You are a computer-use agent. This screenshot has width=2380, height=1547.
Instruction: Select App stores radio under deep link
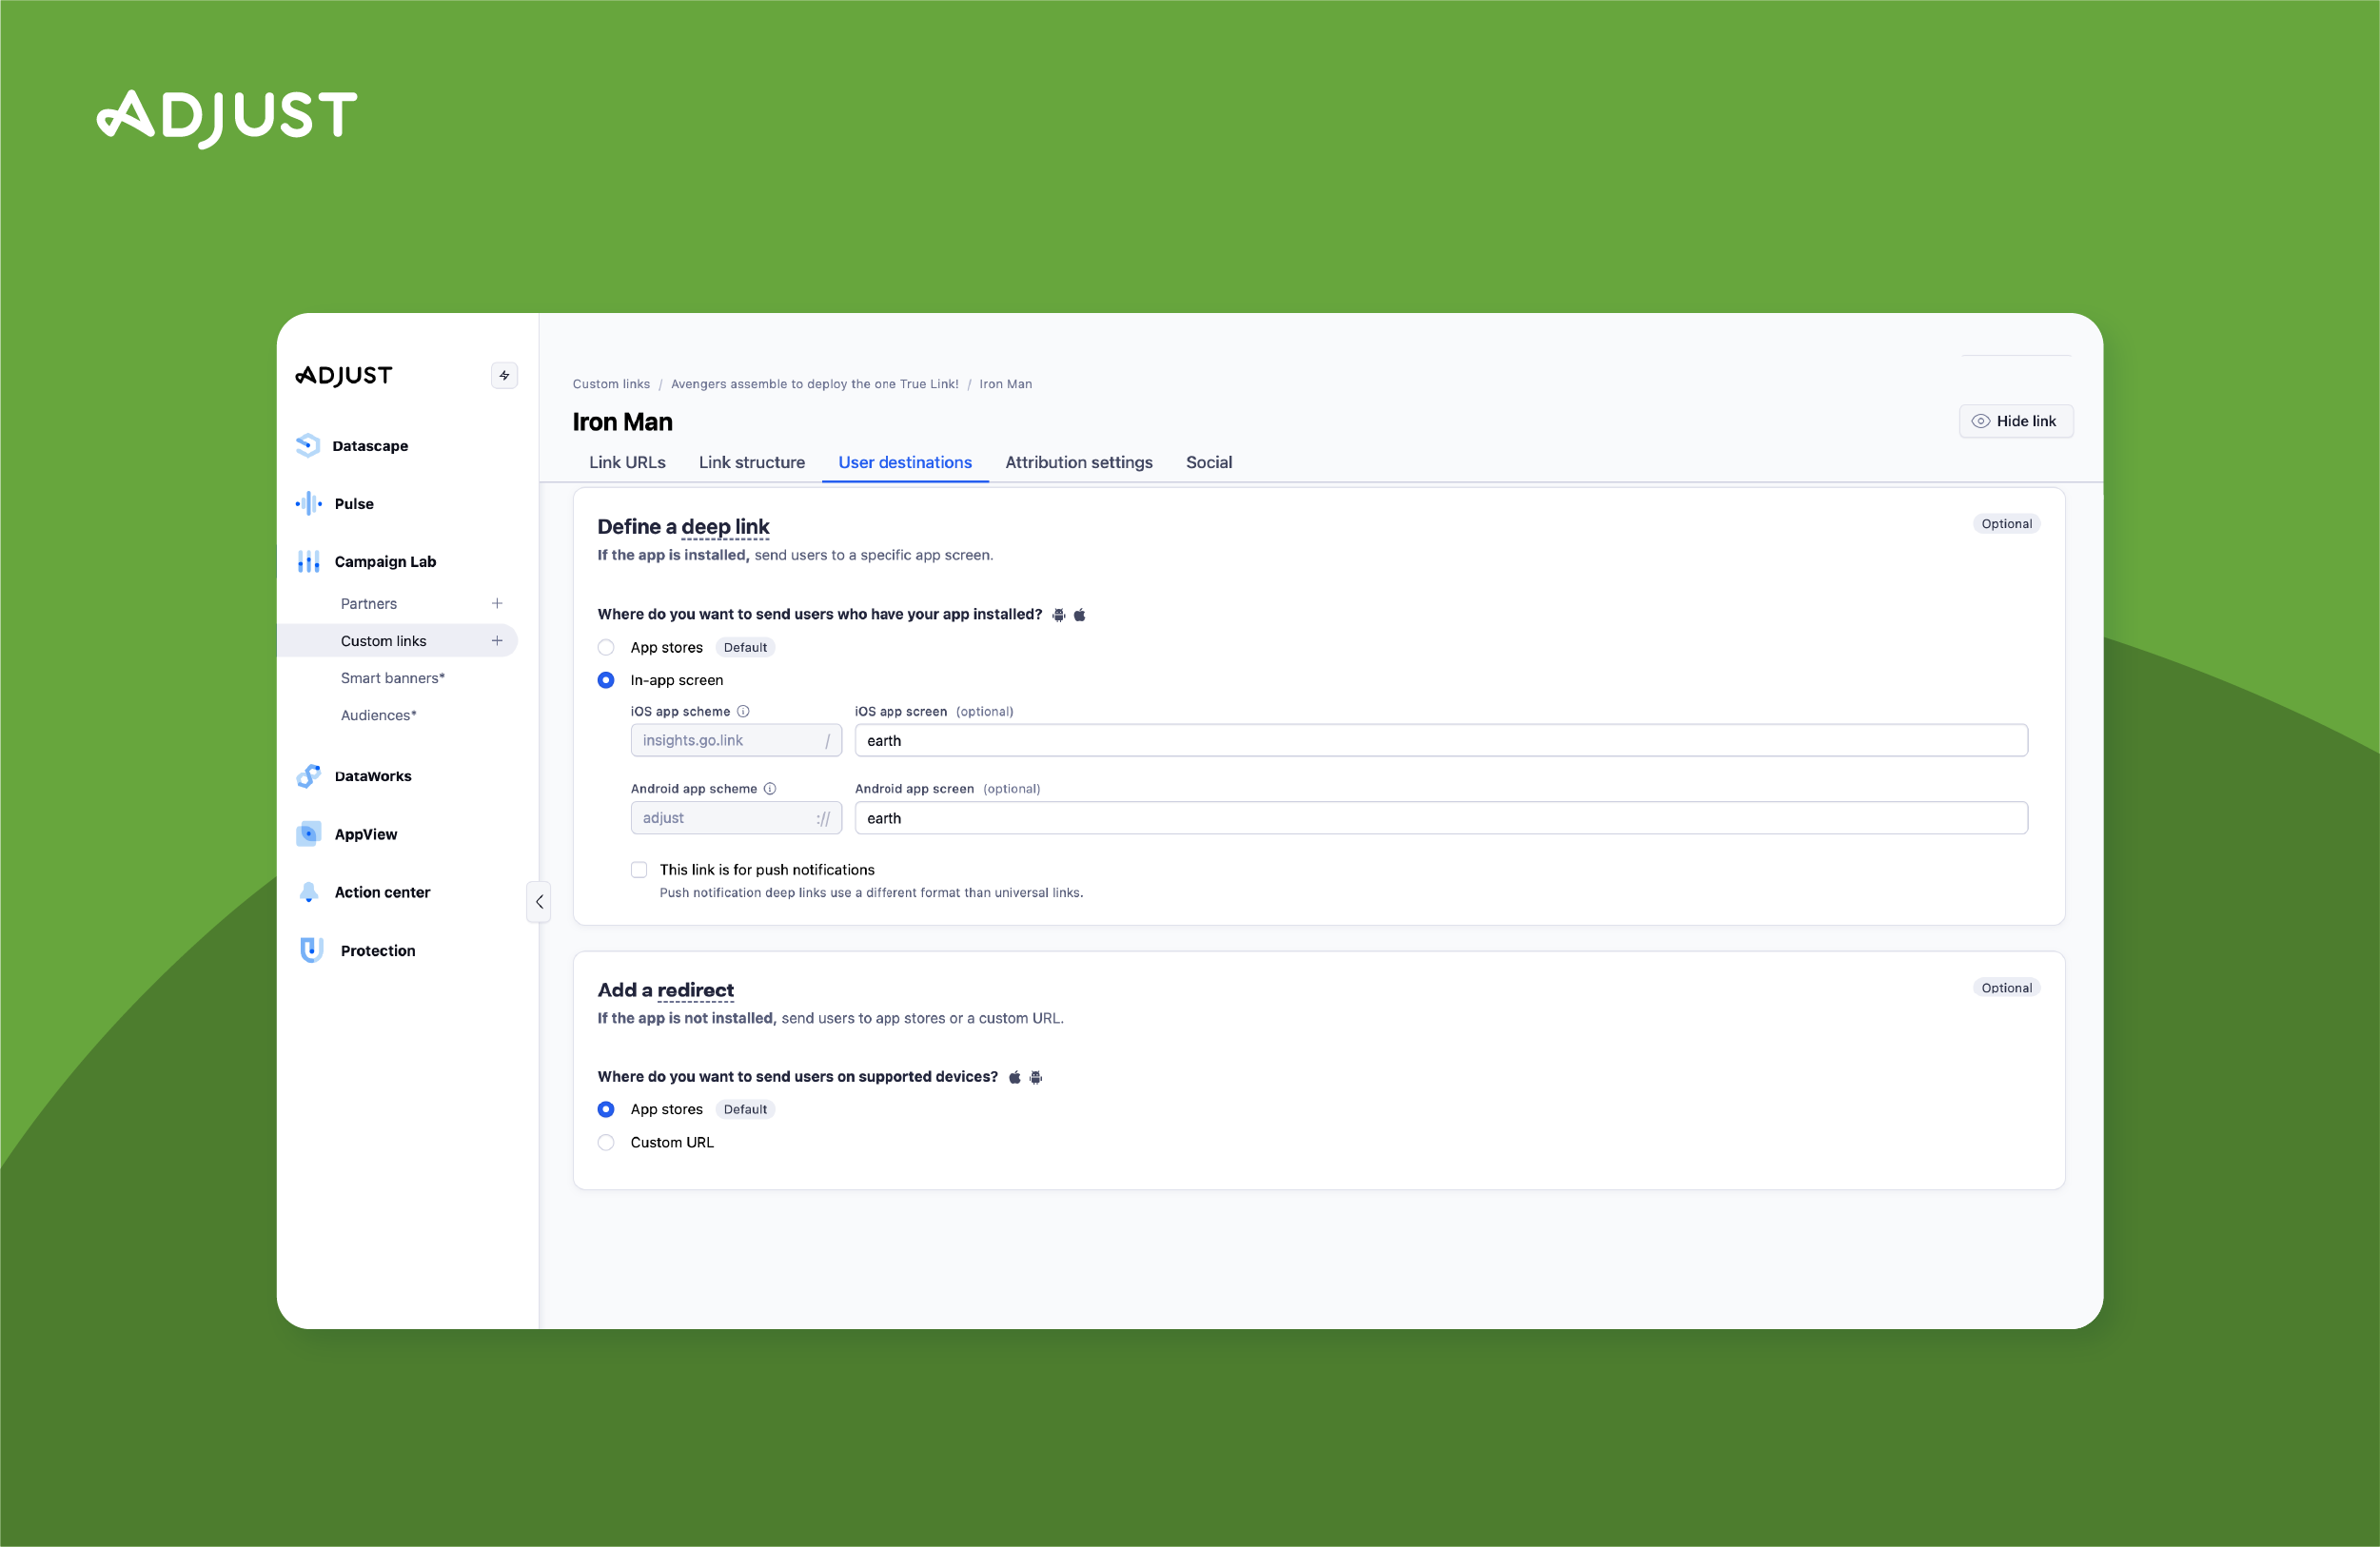point(606,647)
